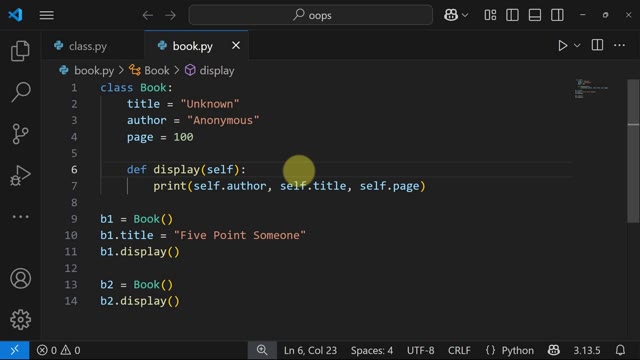Select the book.py tab
Screen dimensions: 640x360
pyautogui.click(x=192, y=46)
